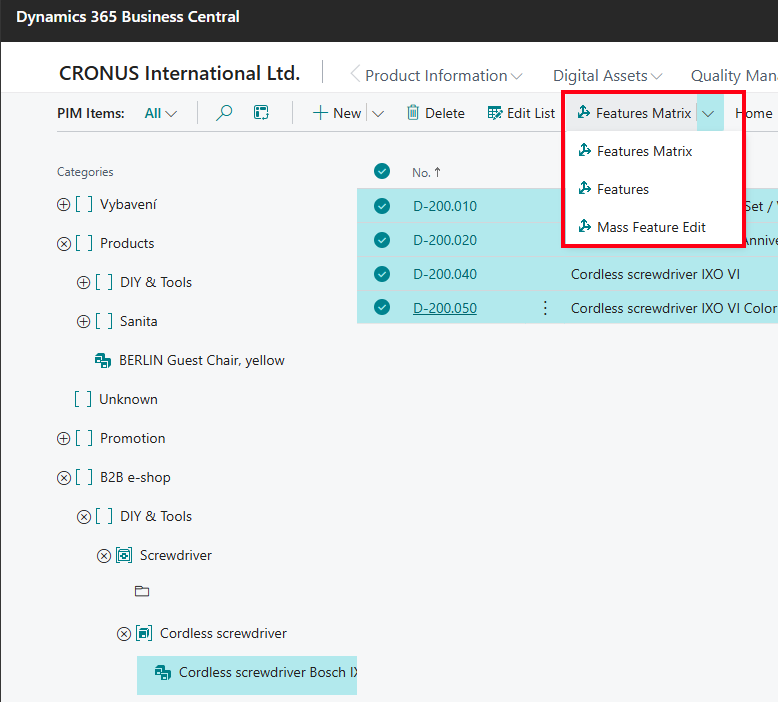
Task: Open the All filter dropdown
Action: click(x=160, y=113)
